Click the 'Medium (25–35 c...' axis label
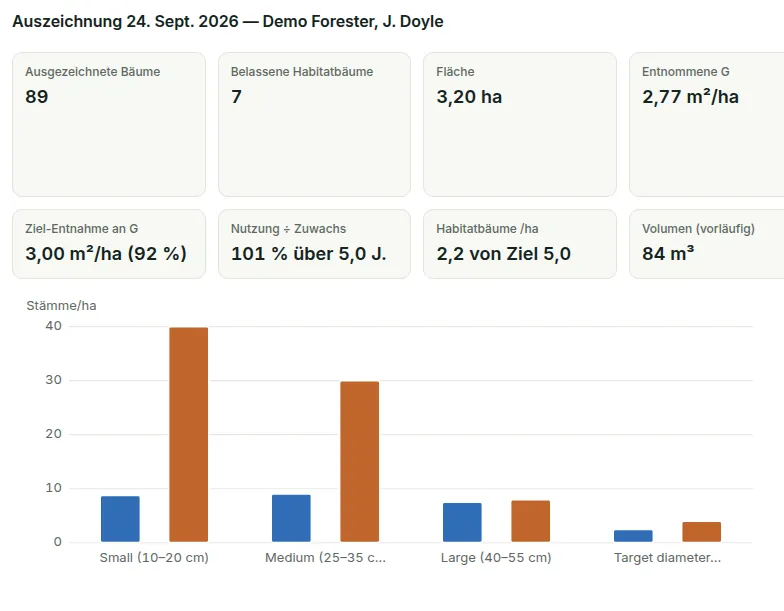Image resolution: width=784 pixels, height=611 pixels. [x=326, y=558]
